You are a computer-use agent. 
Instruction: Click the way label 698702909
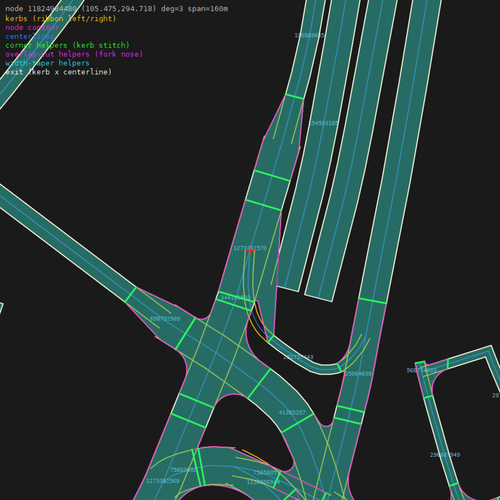[165, 319]
